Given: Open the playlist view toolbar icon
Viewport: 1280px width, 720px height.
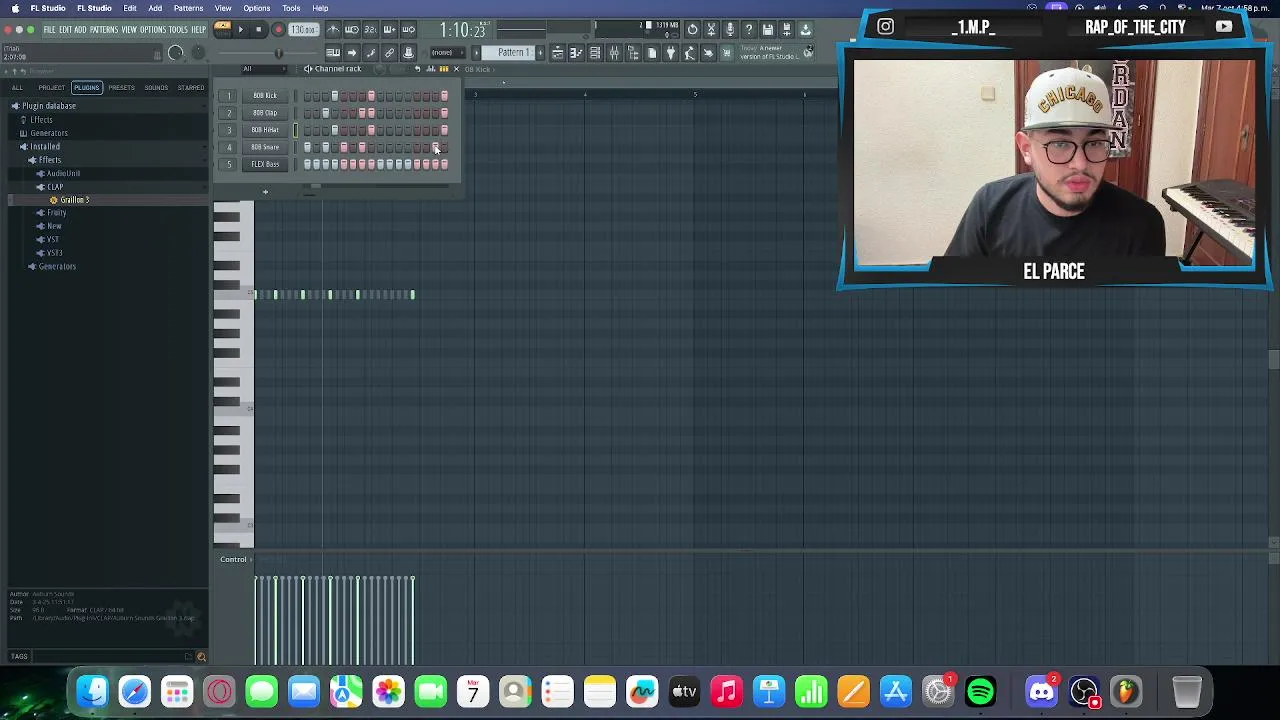Looking at the screenshot, I should 558,53.
